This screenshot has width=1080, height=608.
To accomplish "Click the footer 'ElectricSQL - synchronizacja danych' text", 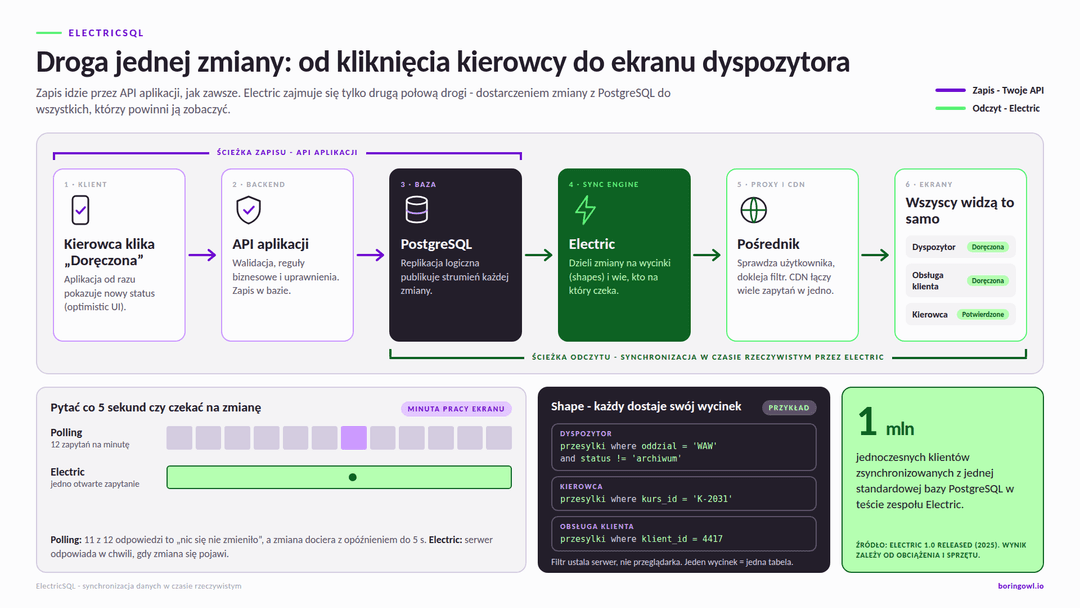I will [x=138, y=586].
